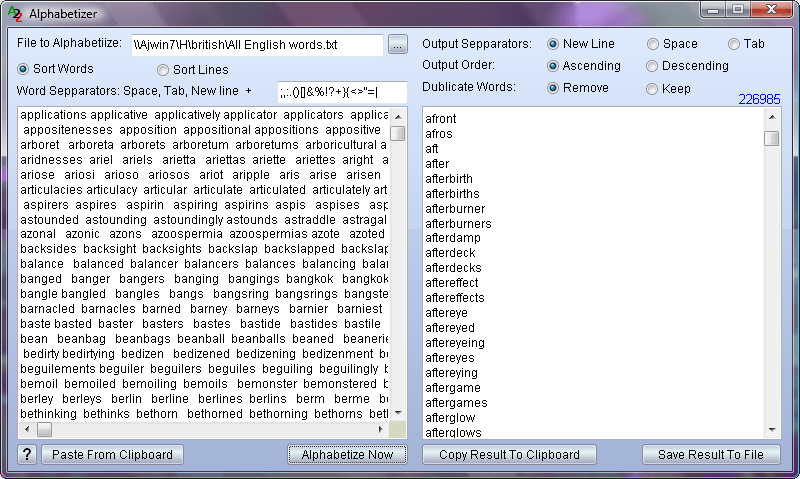The height and width of the screenshot is (479, 800).
Task: Click left arrow of input horizontal scrollbar
Action: [28, 430]
